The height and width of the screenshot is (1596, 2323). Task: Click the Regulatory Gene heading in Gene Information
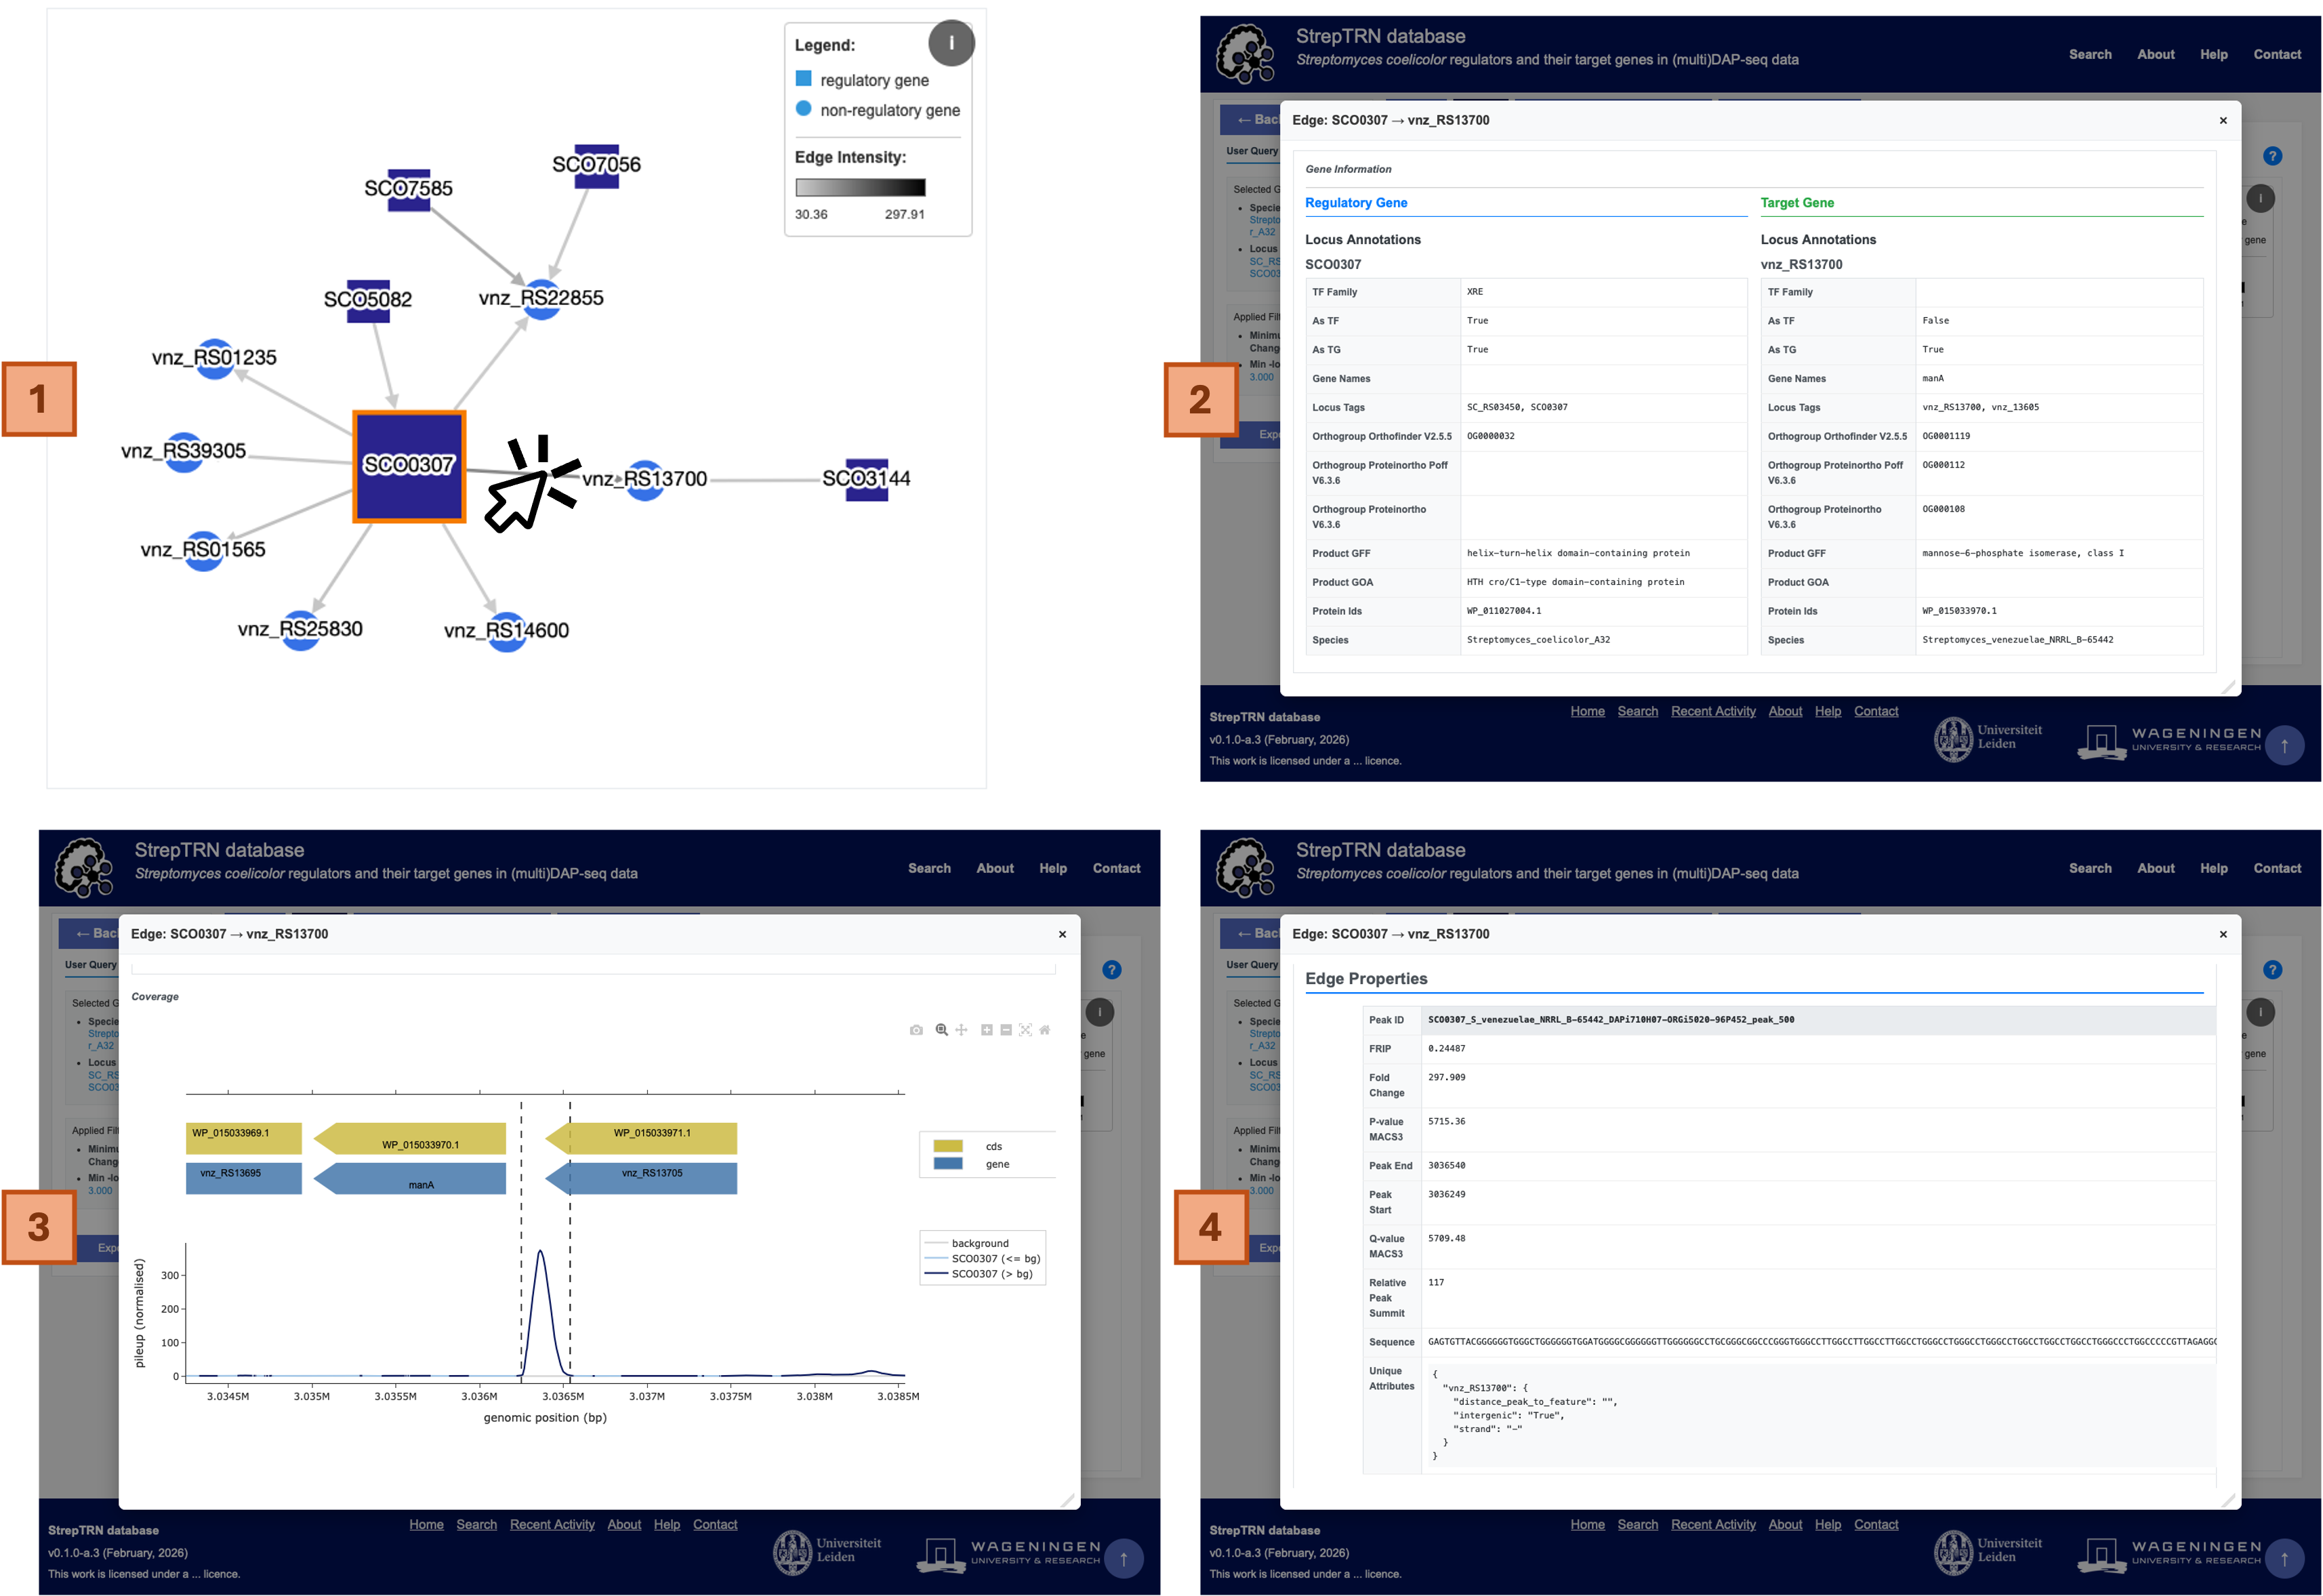(1356, 203)
